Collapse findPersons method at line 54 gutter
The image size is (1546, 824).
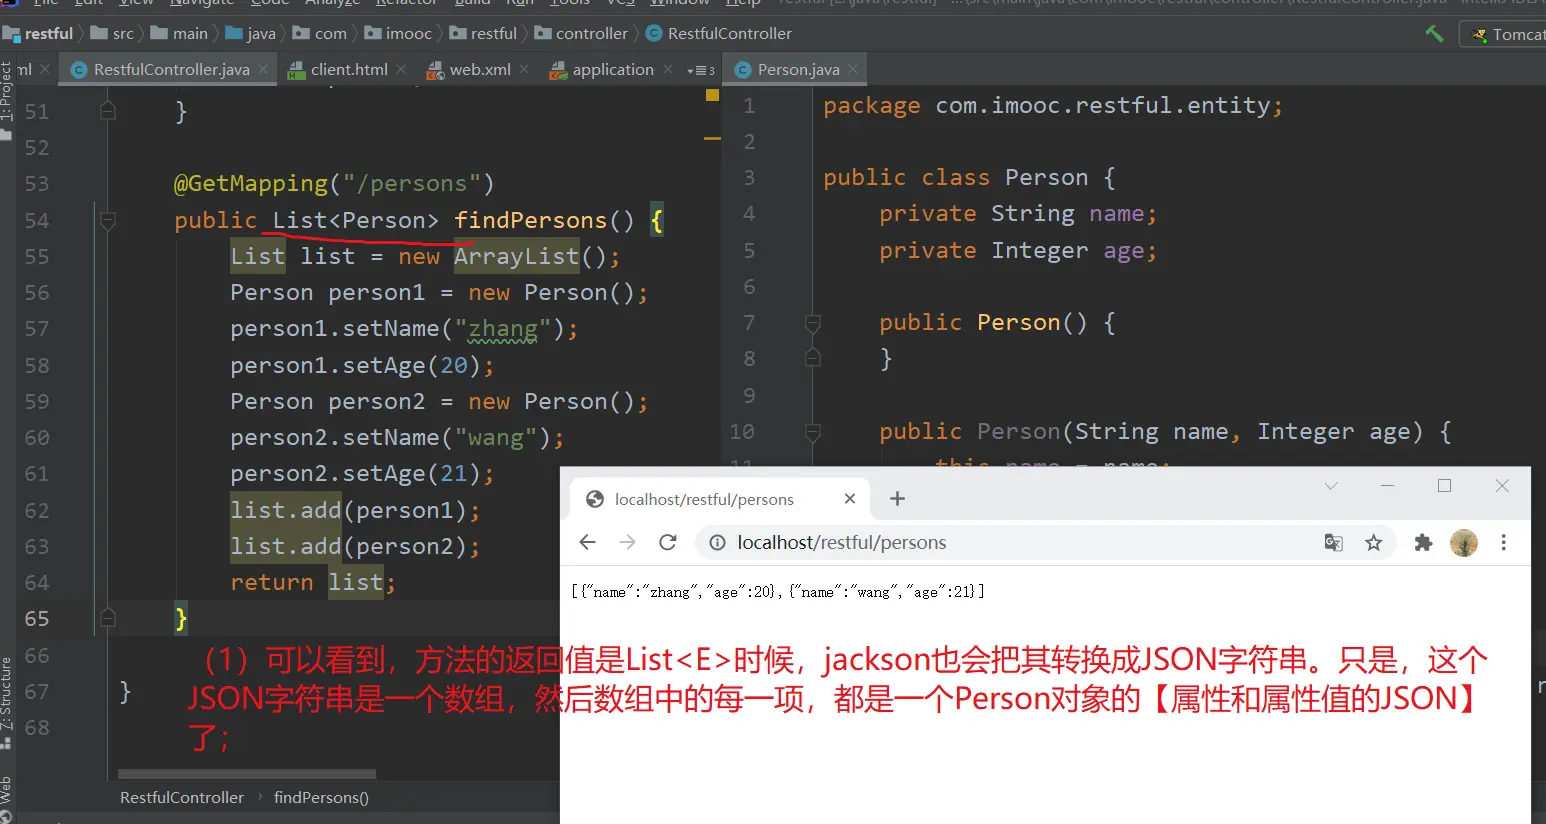pos(108,220)
